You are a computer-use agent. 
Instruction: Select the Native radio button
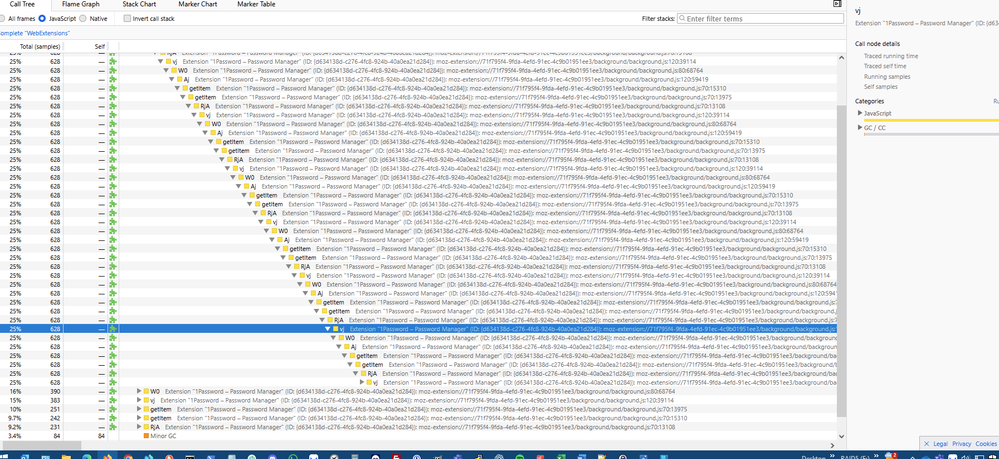[83, 18]
